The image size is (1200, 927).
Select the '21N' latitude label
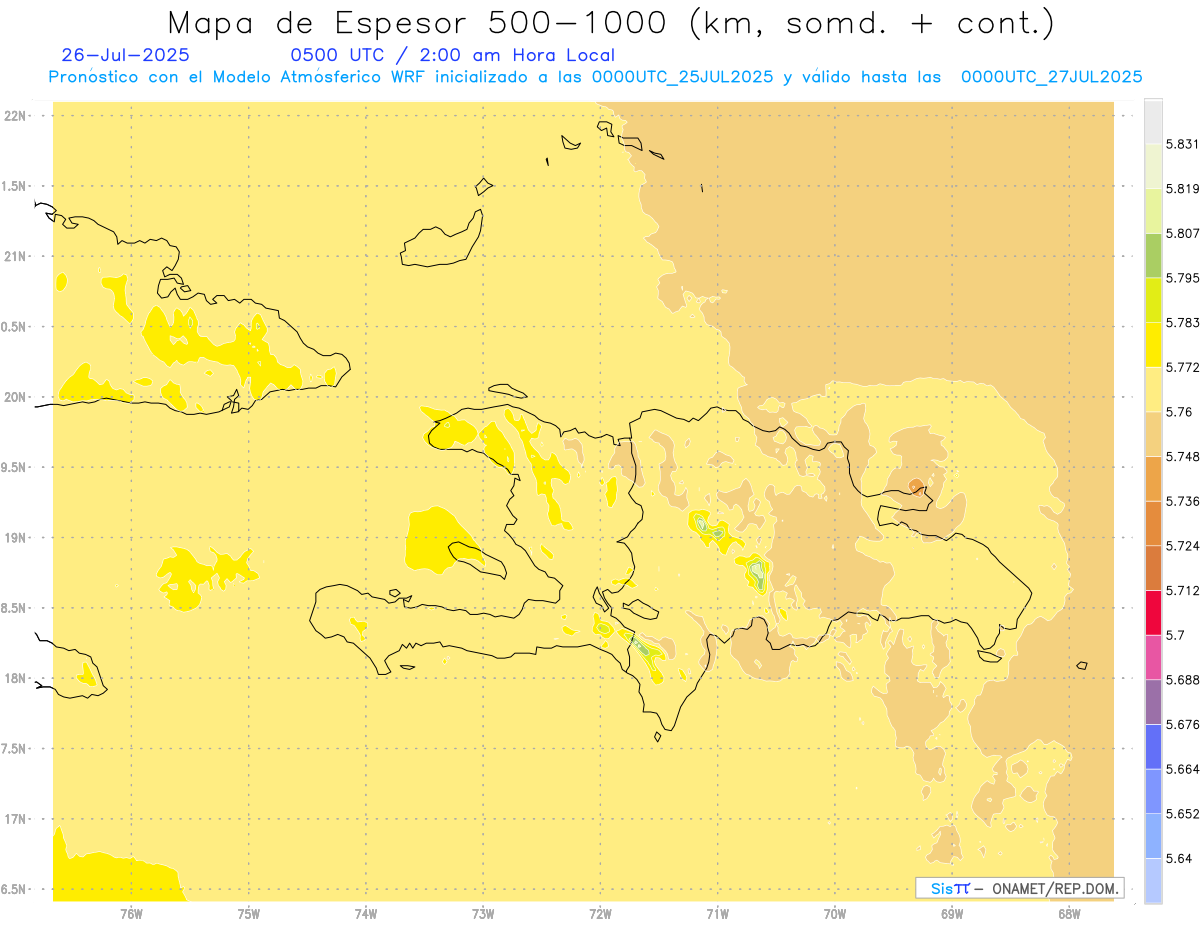click(15, 257)
